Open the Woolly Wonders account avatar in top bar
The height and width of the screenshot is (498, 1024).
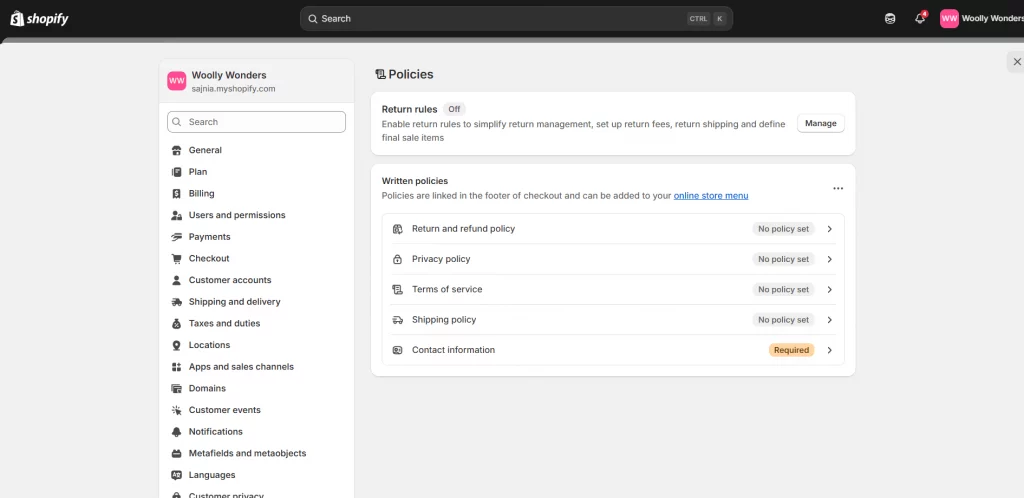(949, 18)
